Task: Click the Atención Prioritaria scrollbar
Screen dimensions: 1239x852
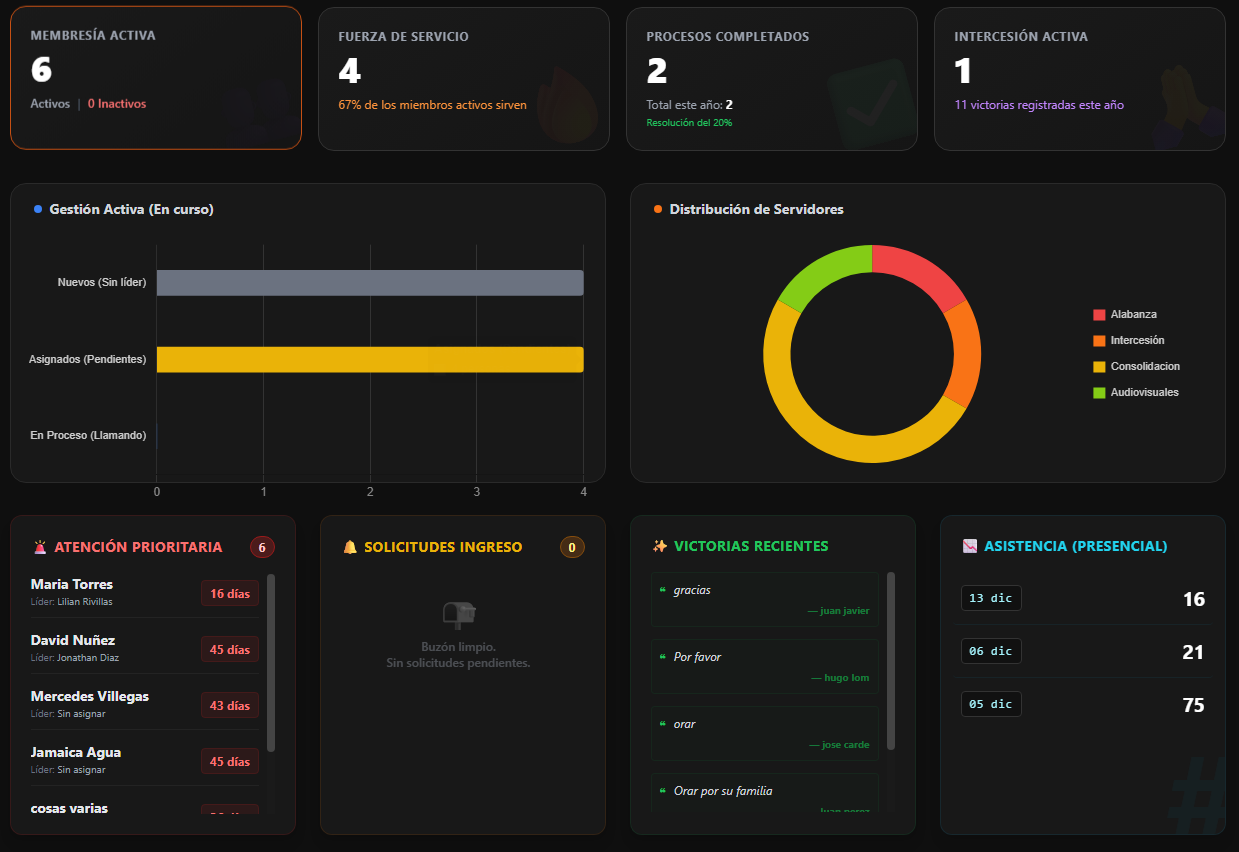Action: [271, 662]
